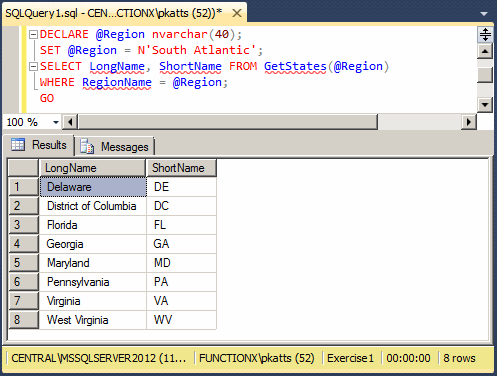Viewport: 497px width, 376px height.
Task: Select row header 6
Action: tap(23, 282)
